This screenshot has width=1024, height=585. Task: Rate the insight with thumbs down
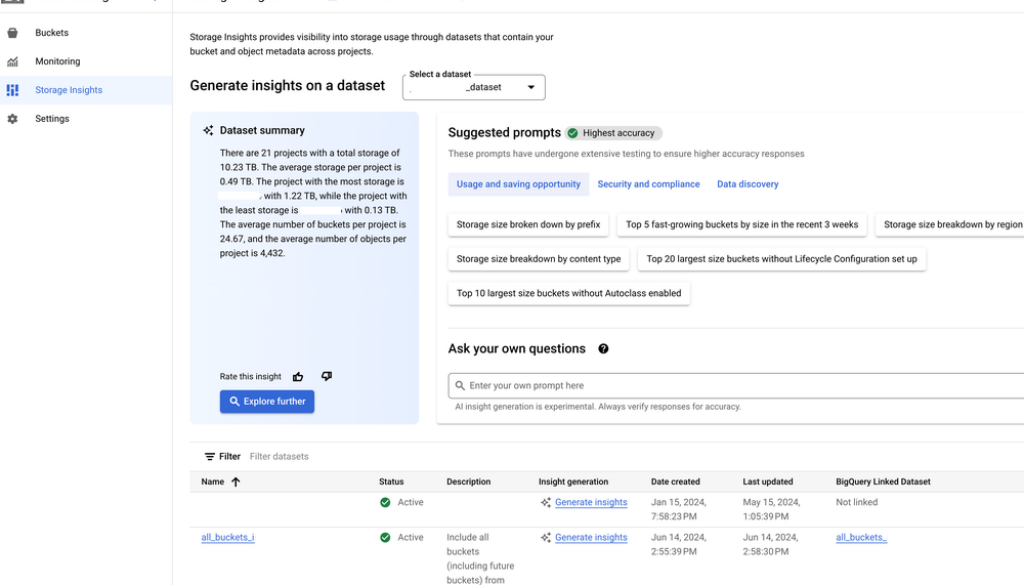[x=326, y=376]
